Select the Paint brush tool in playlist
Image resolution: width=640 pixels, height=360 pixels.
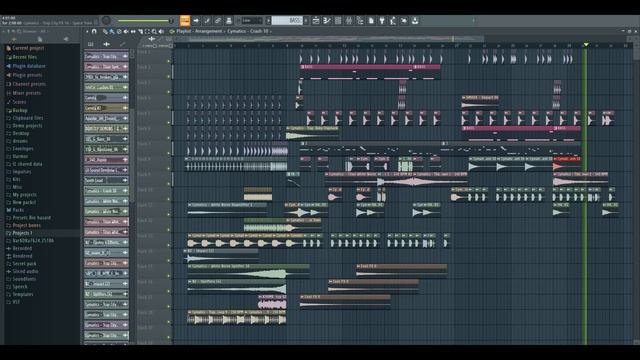coord(112,31)
